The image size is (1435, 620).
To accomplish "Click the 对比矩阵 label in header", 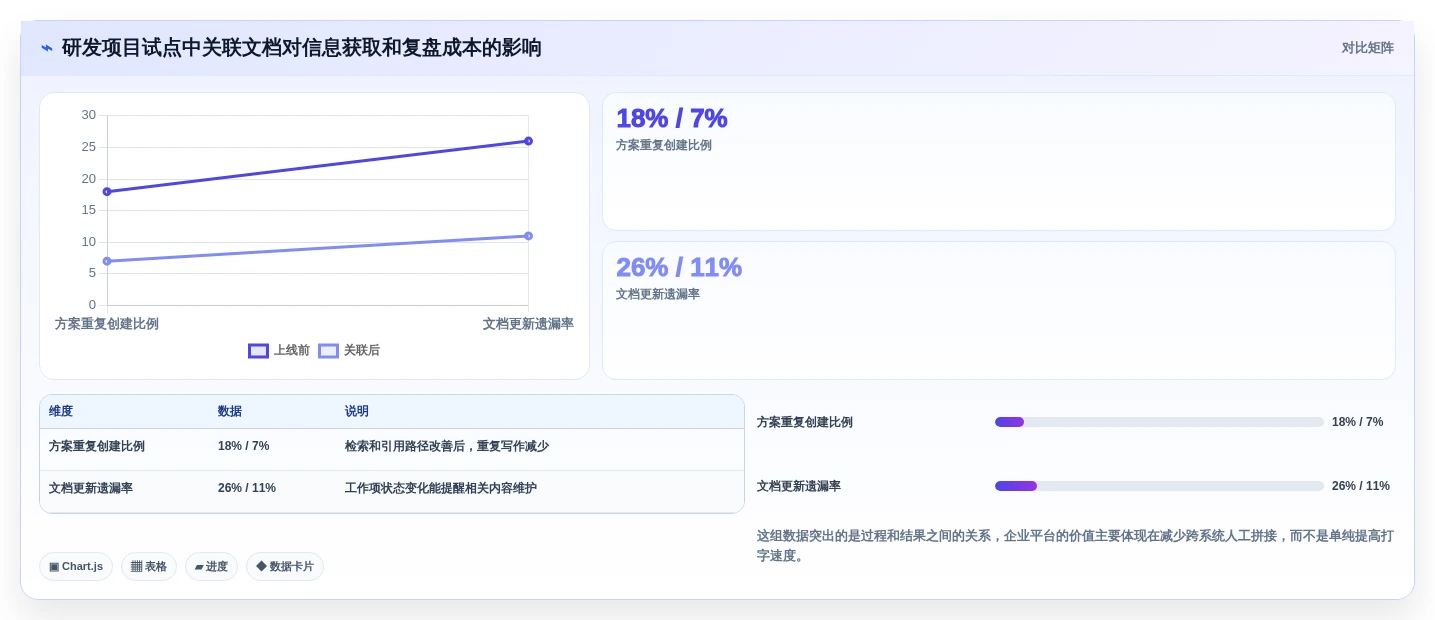I will click(x=1367, y=48).
